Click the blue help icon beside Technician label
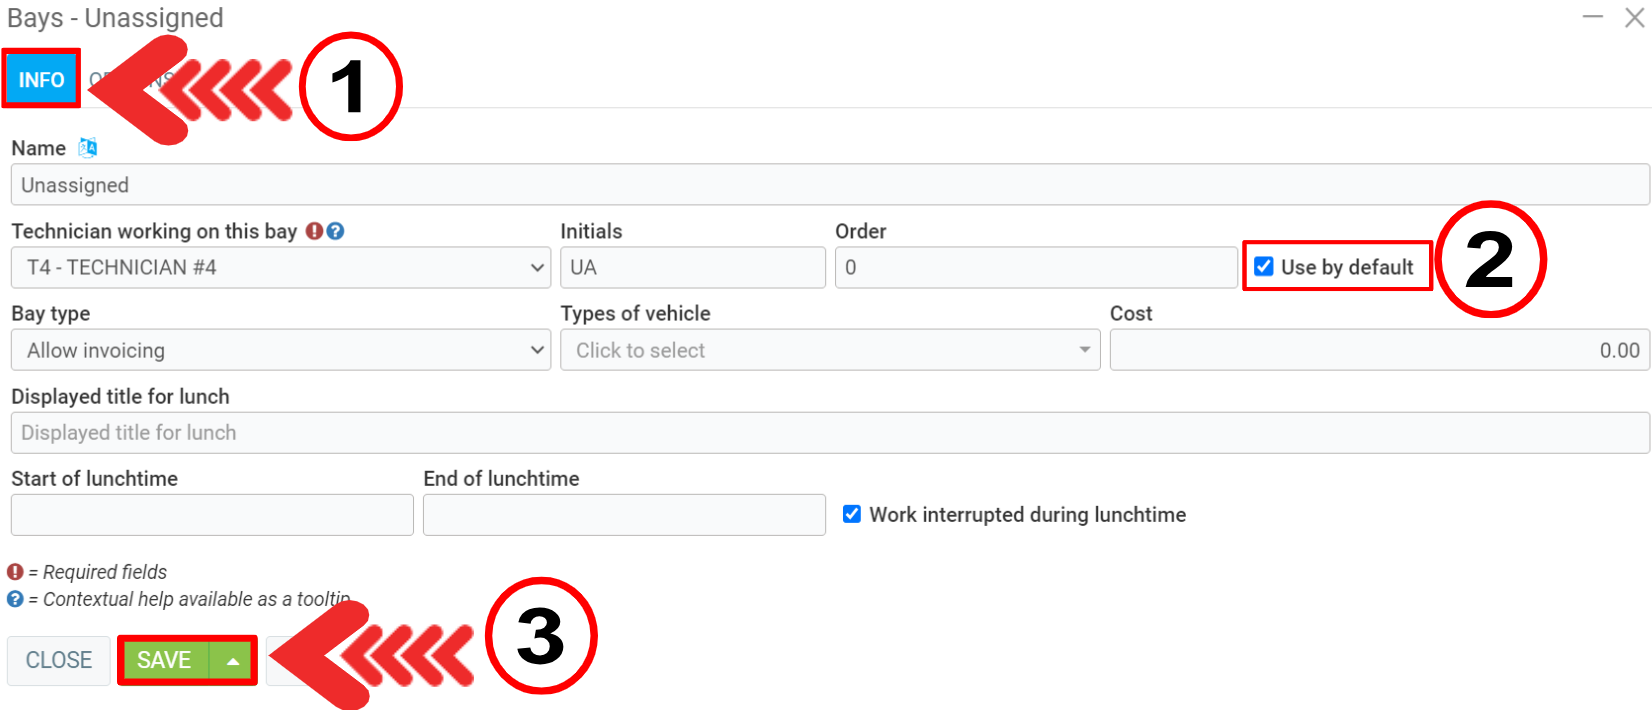Screen dimensions: 1652x710 coord(336,231)
